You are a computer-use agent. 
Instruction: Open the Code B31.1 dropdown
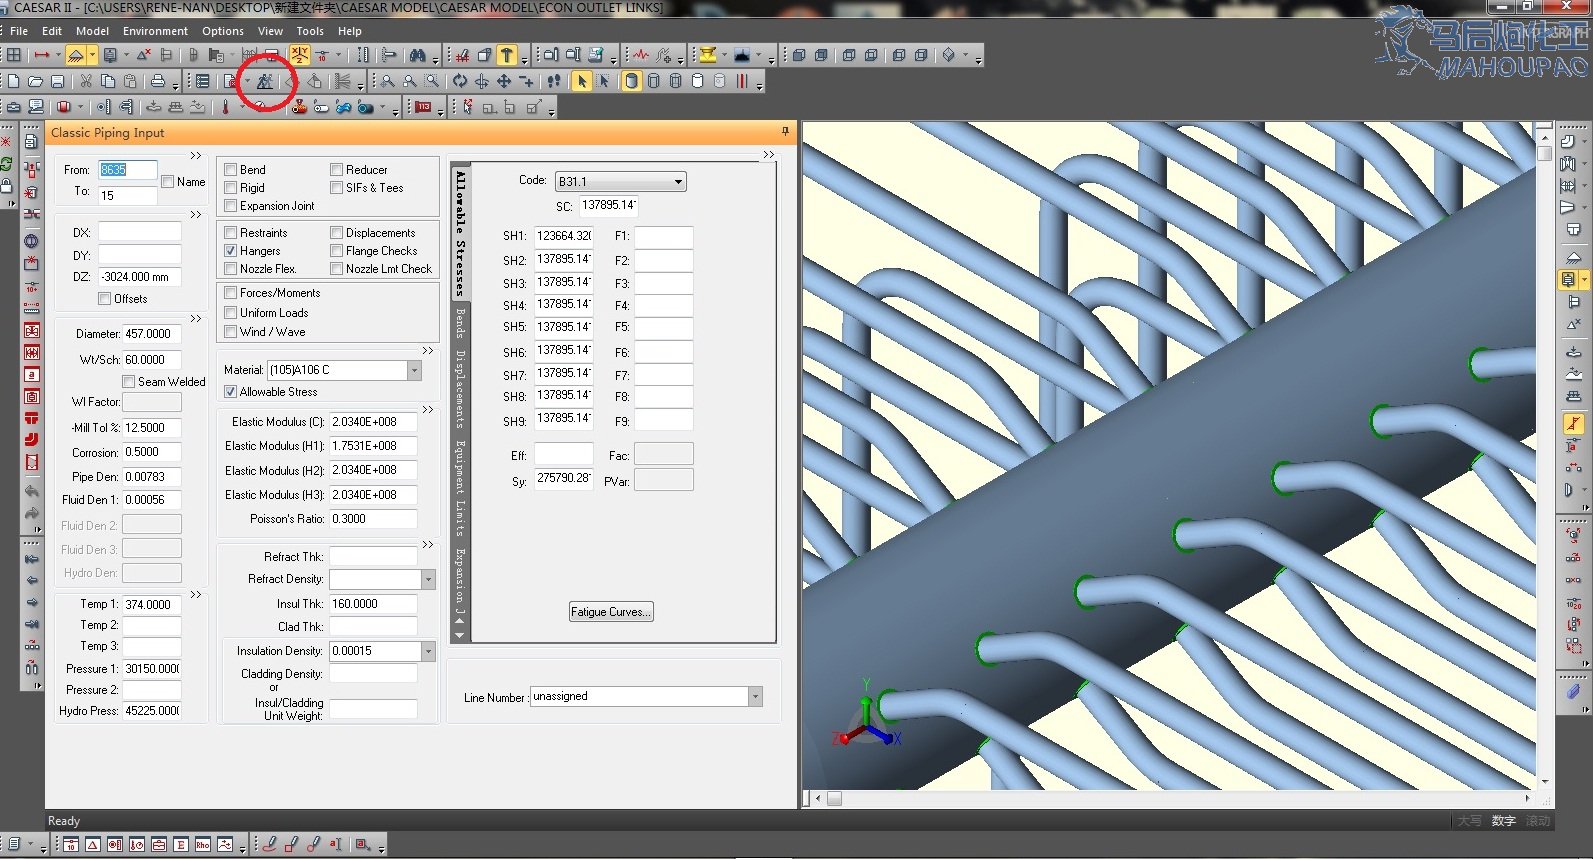pos(678,182)
